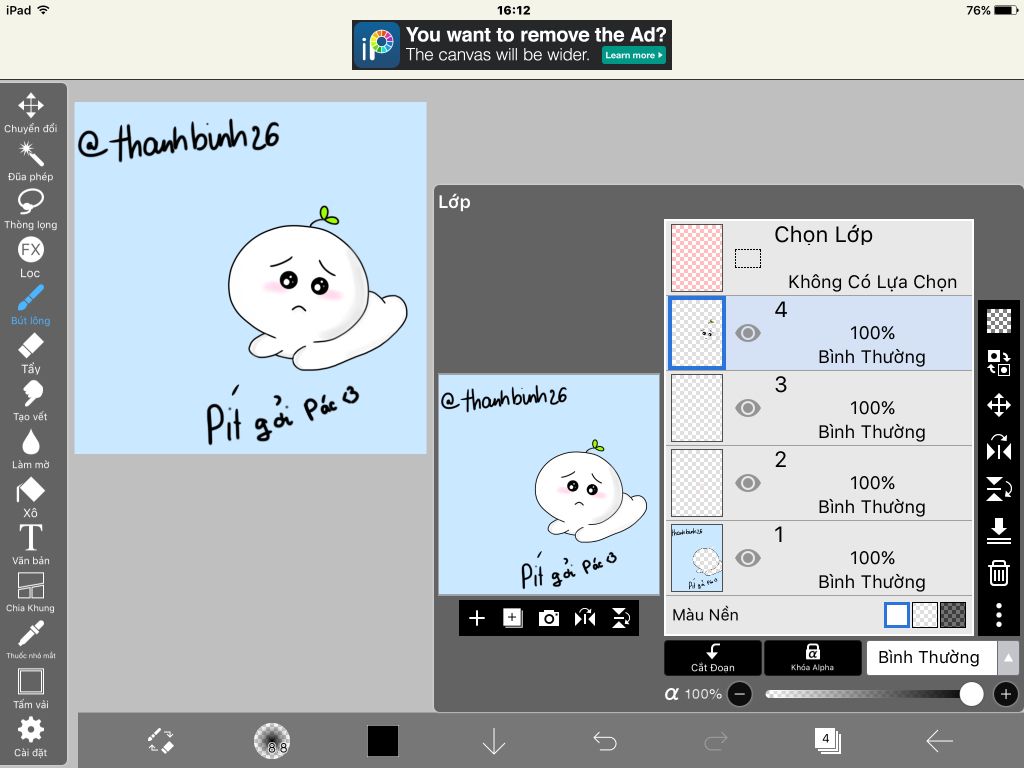
Task: Open the FX Lọc filter tool
Action: [31, 257]
